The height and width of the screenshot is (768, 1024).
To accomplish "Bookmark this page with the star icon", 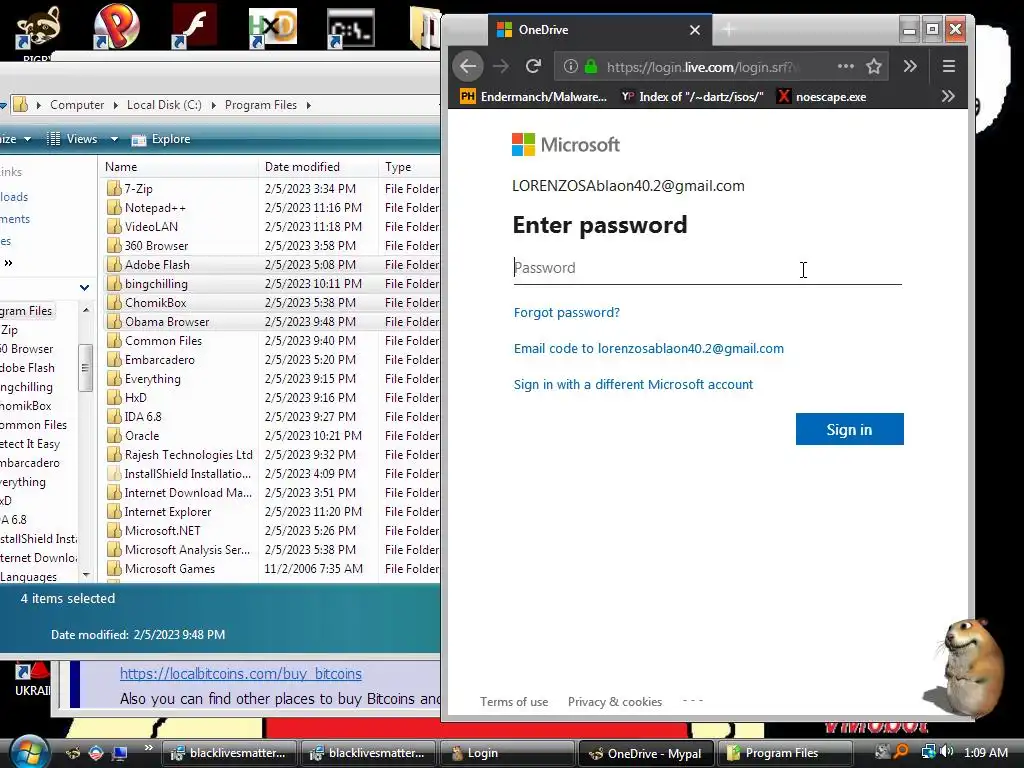I will [874, 66].
